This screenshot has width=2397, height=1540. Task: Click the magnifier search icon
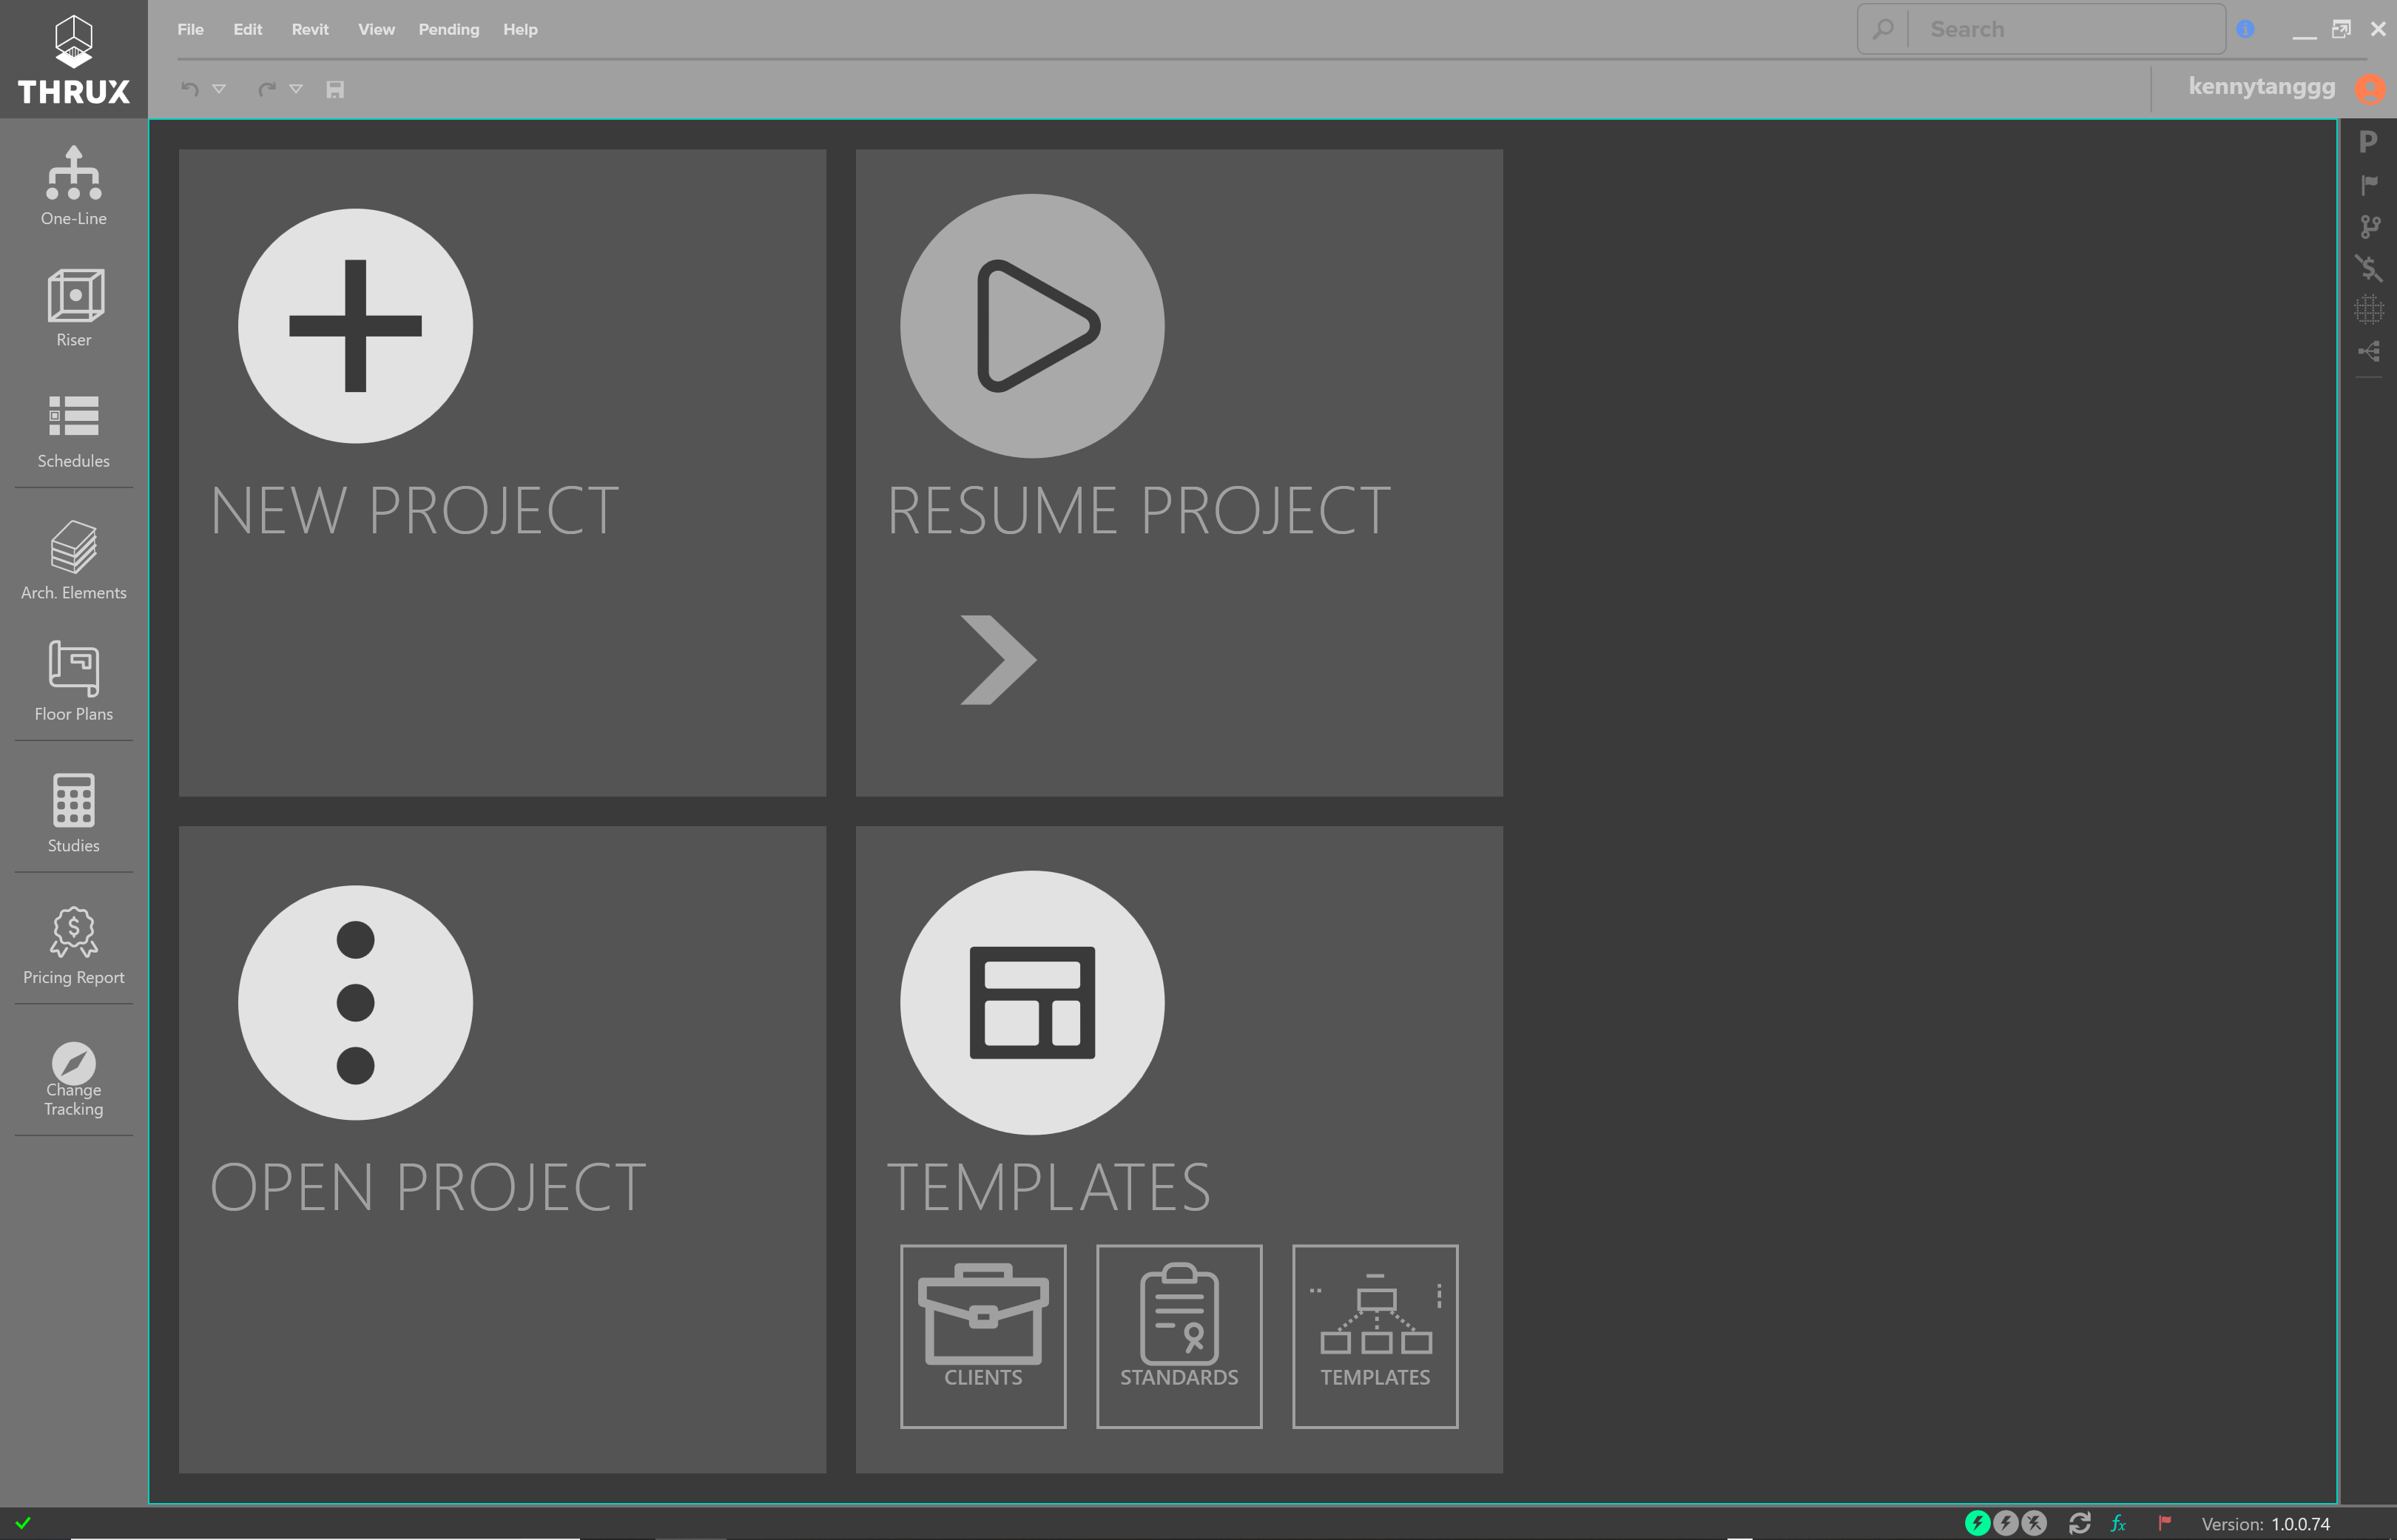[x=1883, y=29]
